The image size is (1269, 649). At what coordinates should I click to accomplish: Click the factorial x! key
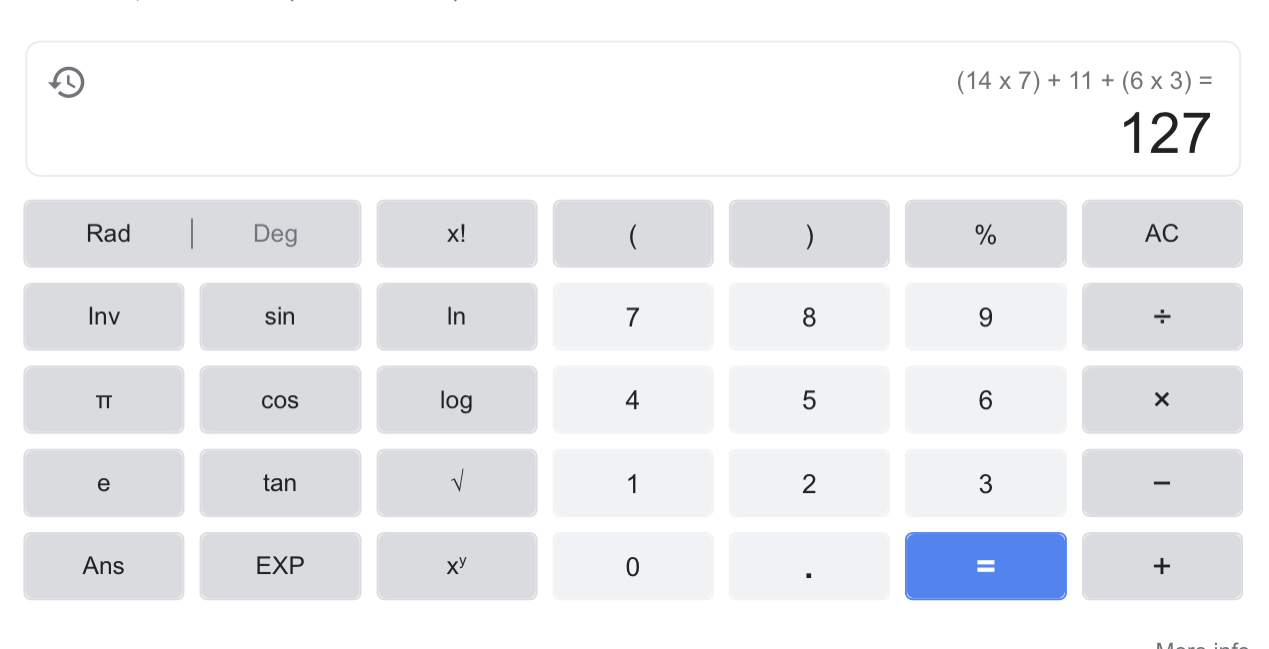tap(456, 234)
